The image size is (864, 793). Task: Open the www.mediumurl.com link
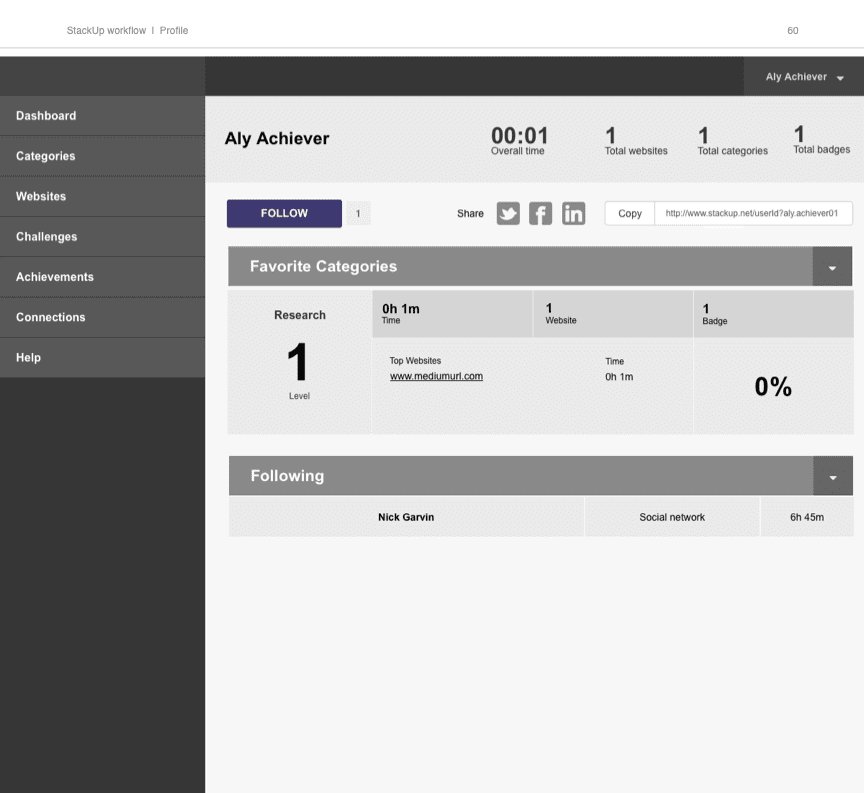click(436, 377)
